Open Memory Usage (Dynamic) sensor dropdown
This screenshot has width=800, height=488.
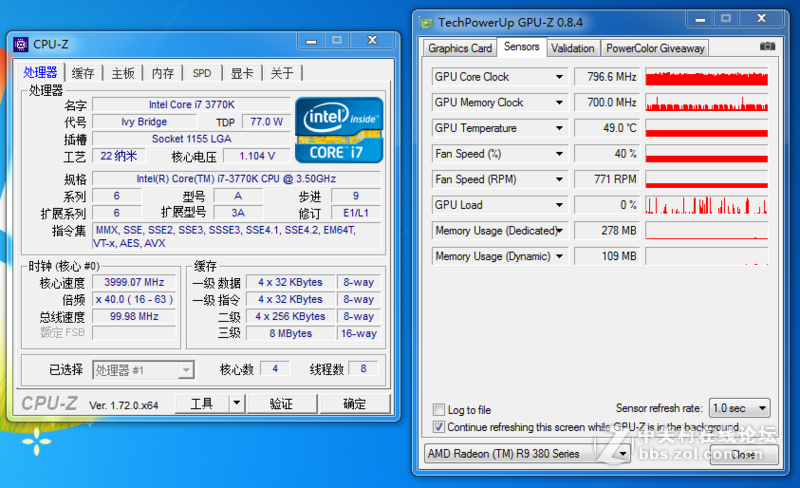point(559,256)
